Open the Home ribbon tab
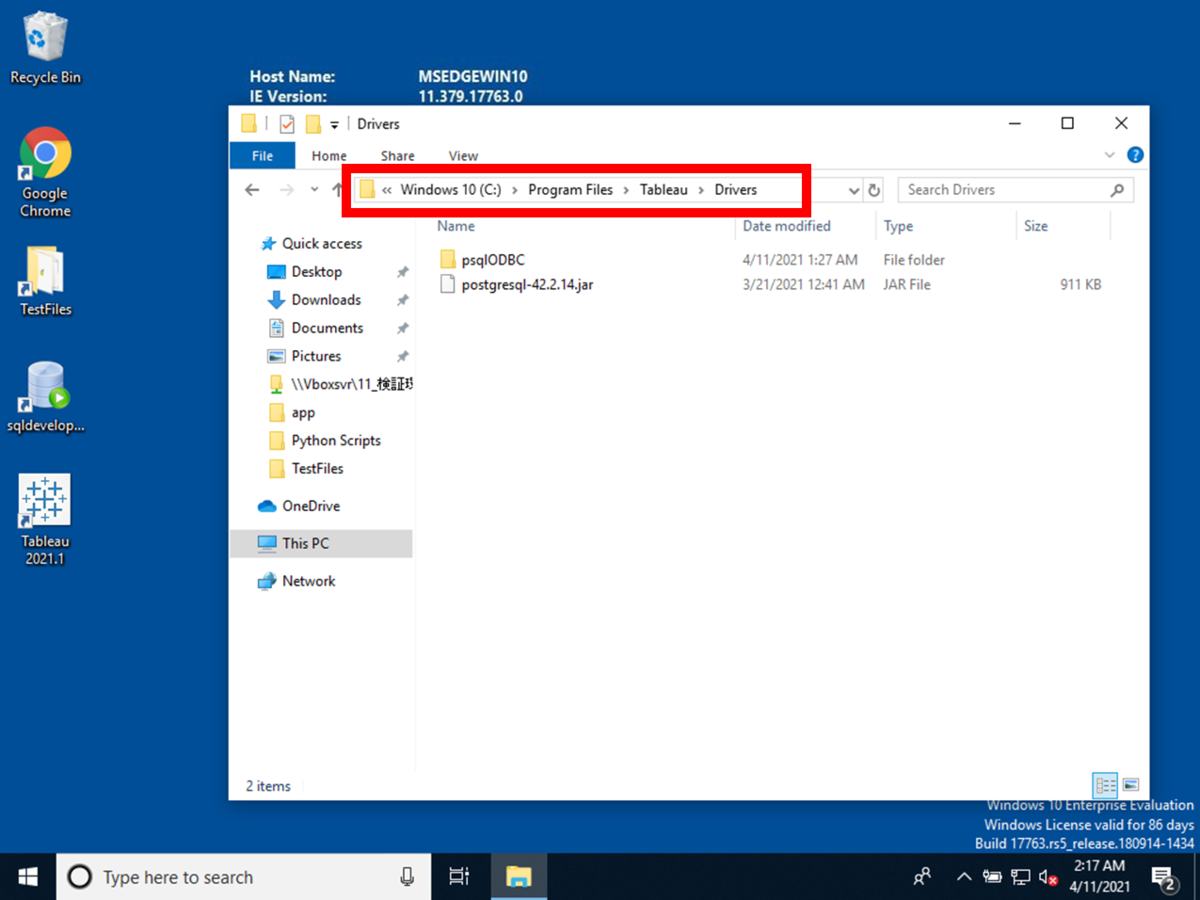1200x900 pixels. [329, 156]
